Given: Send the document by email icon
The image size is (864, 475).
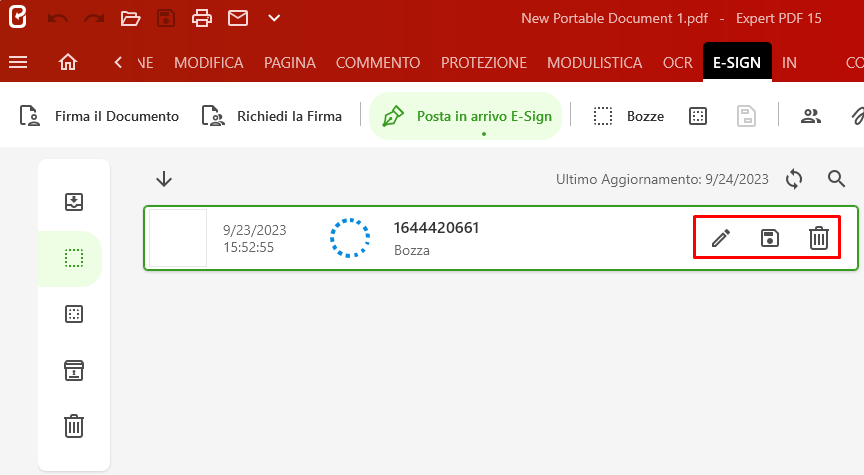Looking at the screenshot, I should (x=238, y=18).
